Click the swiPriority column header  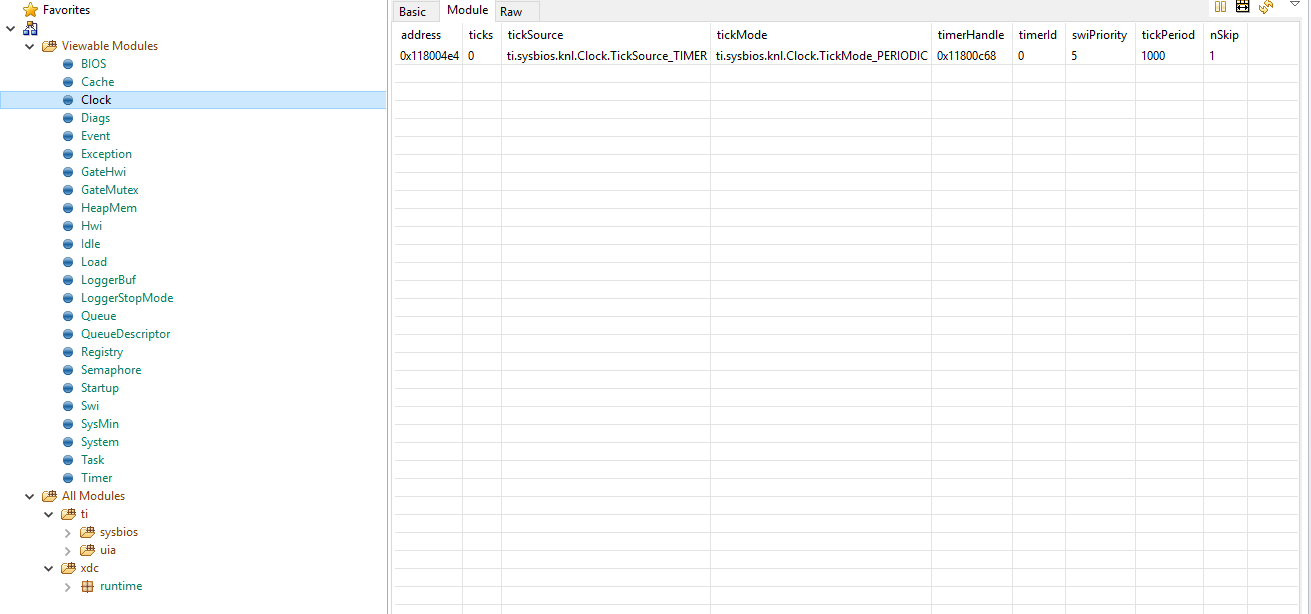click(1100, 35)
